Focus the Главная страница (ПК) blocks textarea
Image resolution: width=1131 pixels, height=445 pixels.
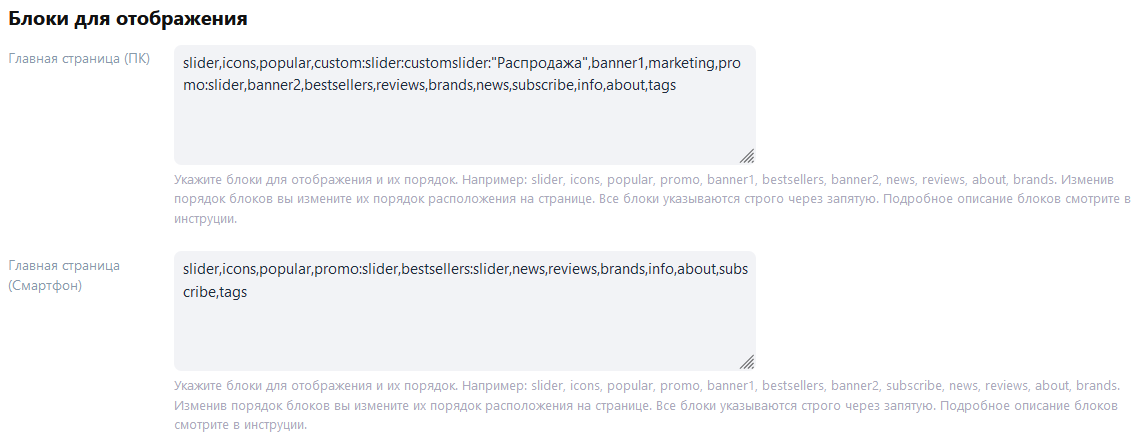465,105
